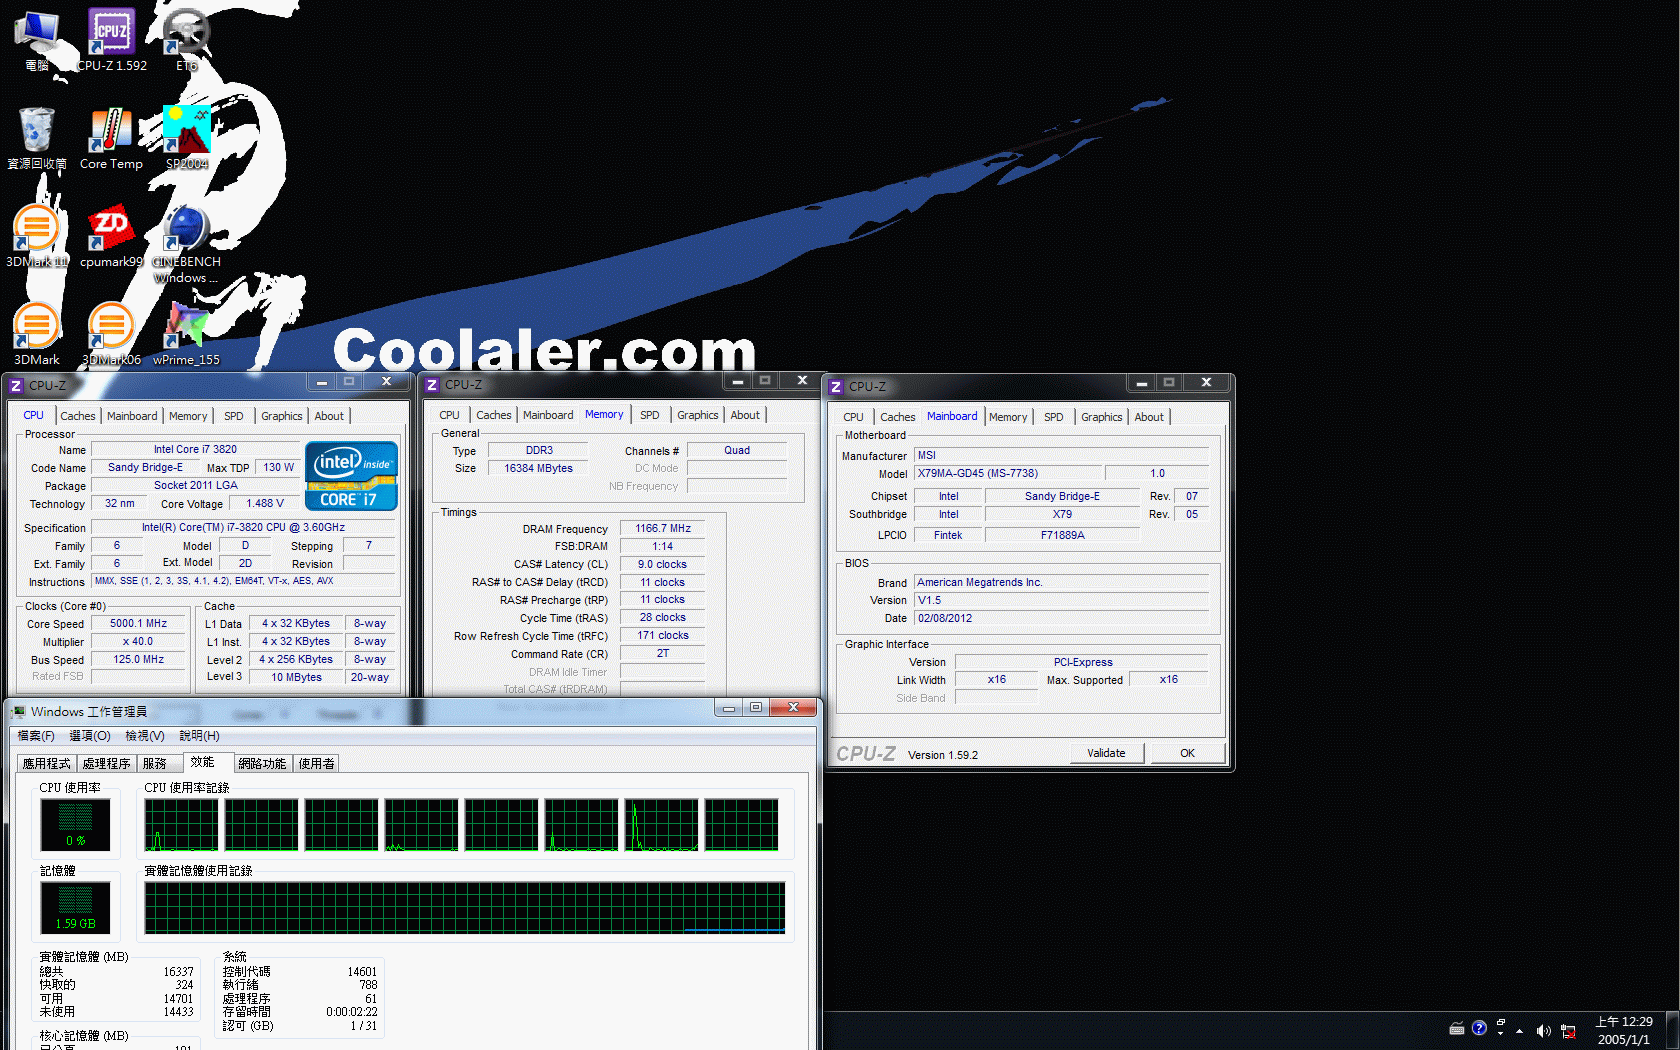
Task: Open the 網路功能 tab in Task Manager
Action: pos(262,763)
